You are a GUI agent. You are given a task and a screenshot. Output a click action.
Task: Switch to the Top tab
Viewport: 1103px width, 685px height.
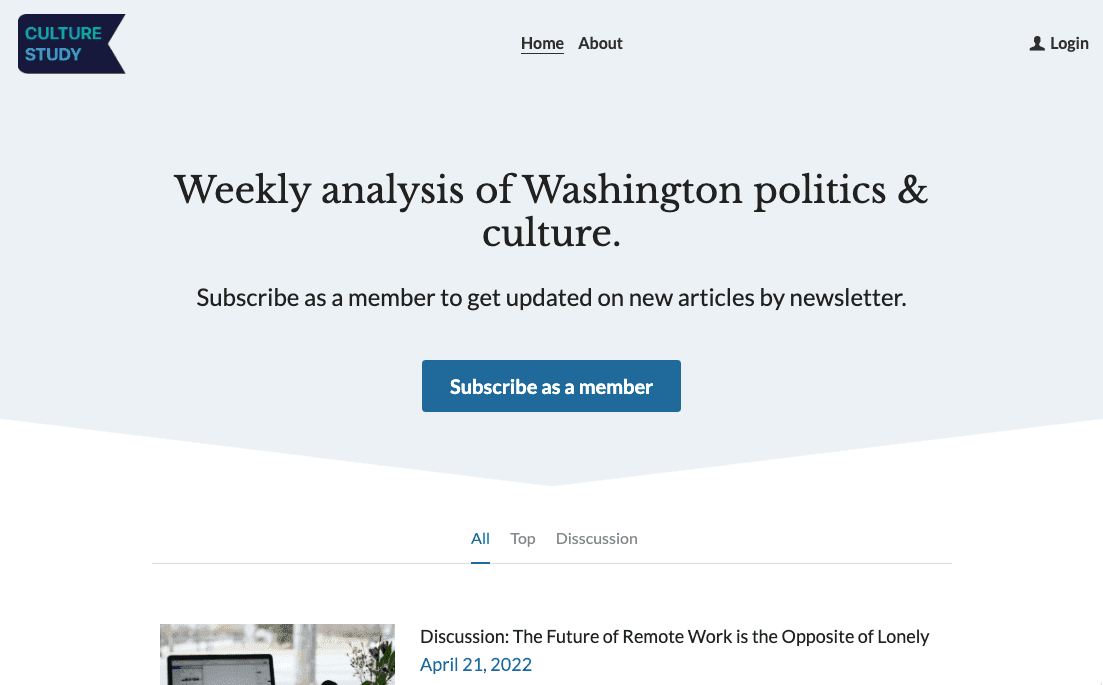click(523, 538)
